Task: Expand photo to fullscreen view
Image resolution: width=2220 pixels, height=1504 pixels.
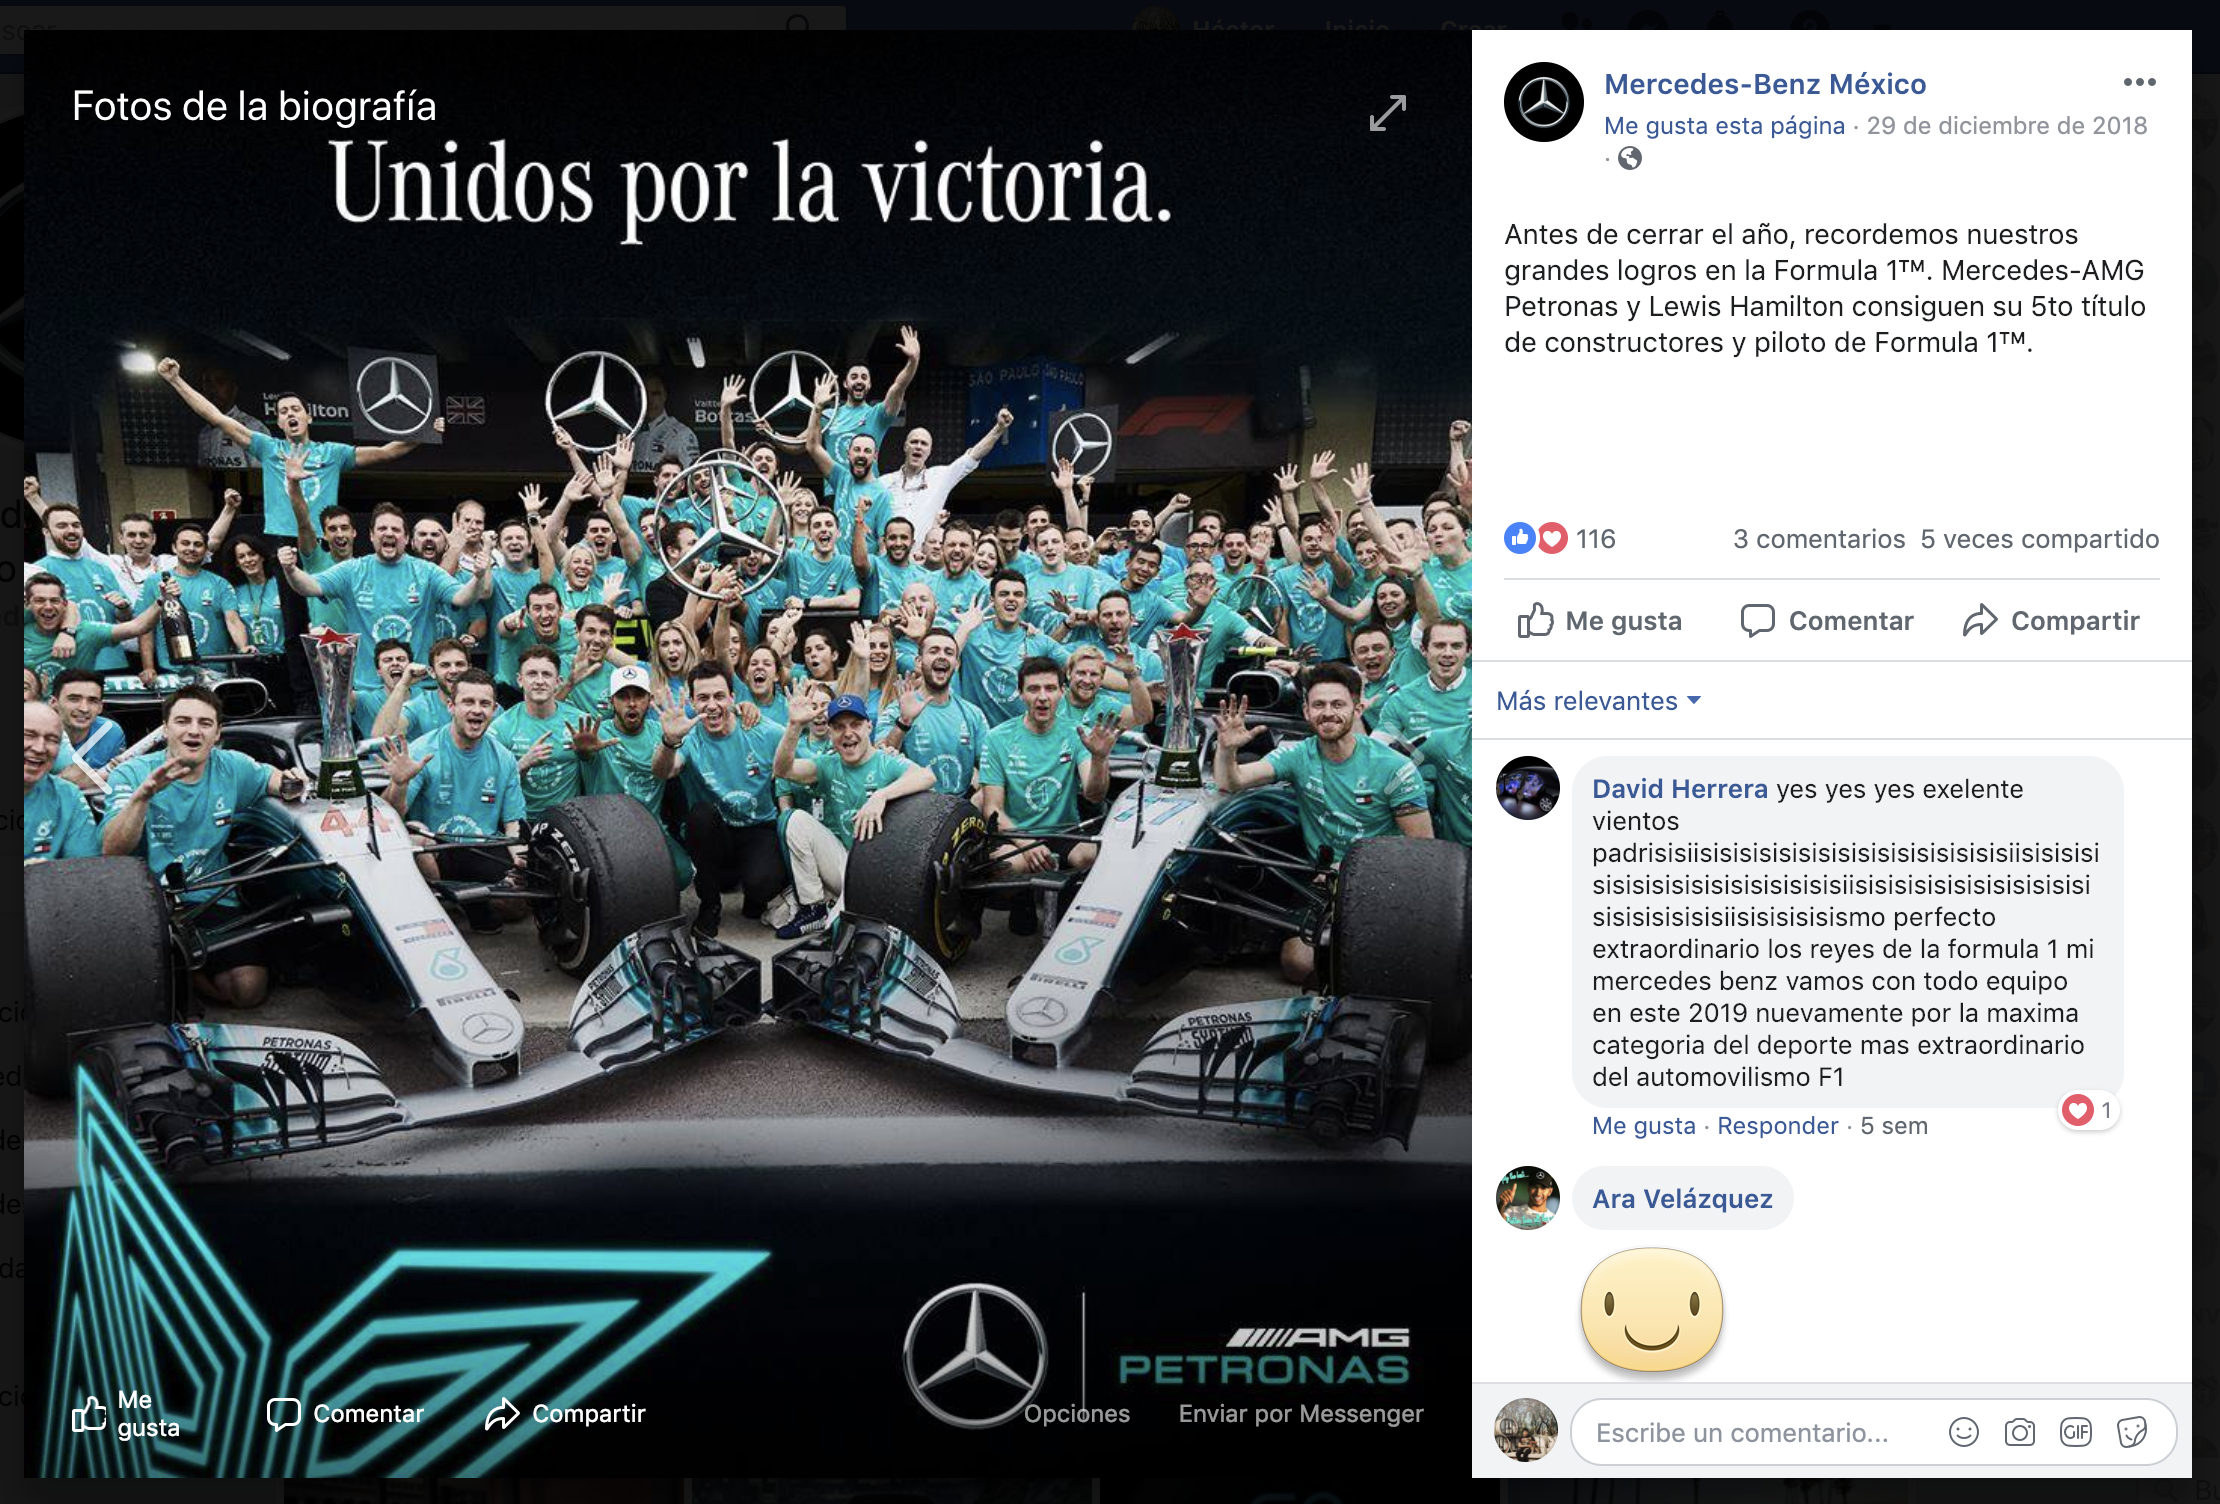Action: [x=1388, y=113]
